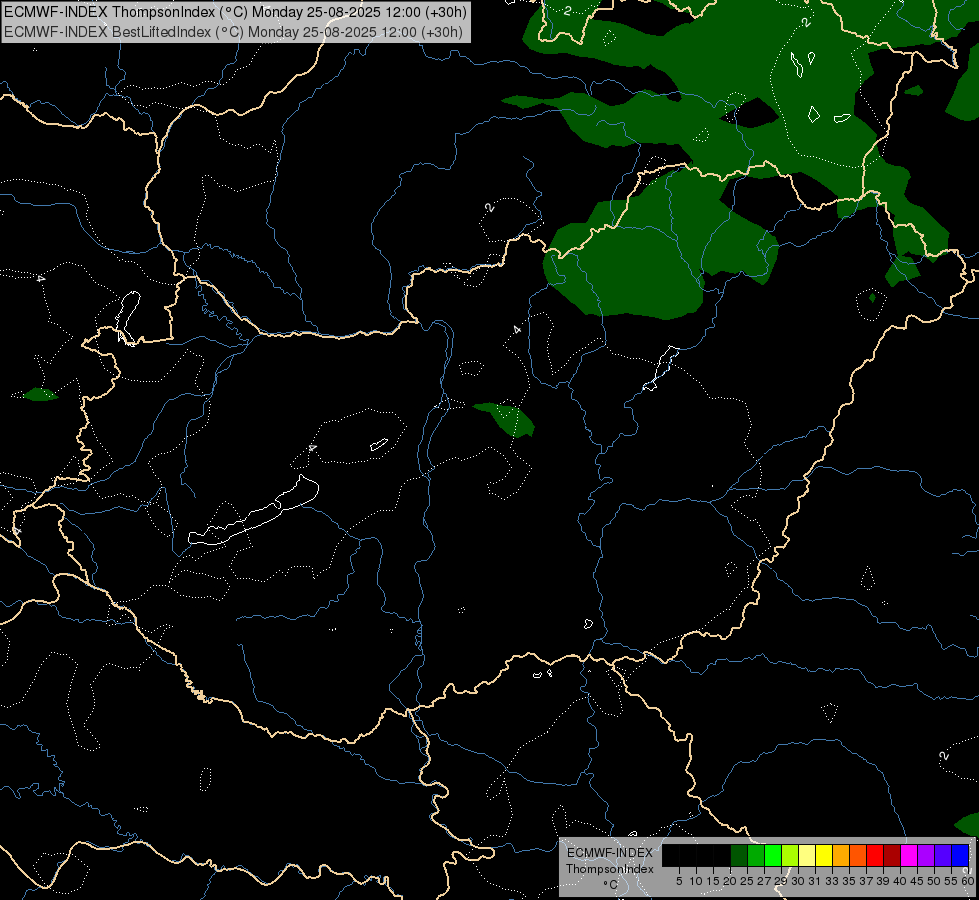Click the legend label 'ThompsonIndex'
The width and height of the screenshot is (979, 900).
610,869
